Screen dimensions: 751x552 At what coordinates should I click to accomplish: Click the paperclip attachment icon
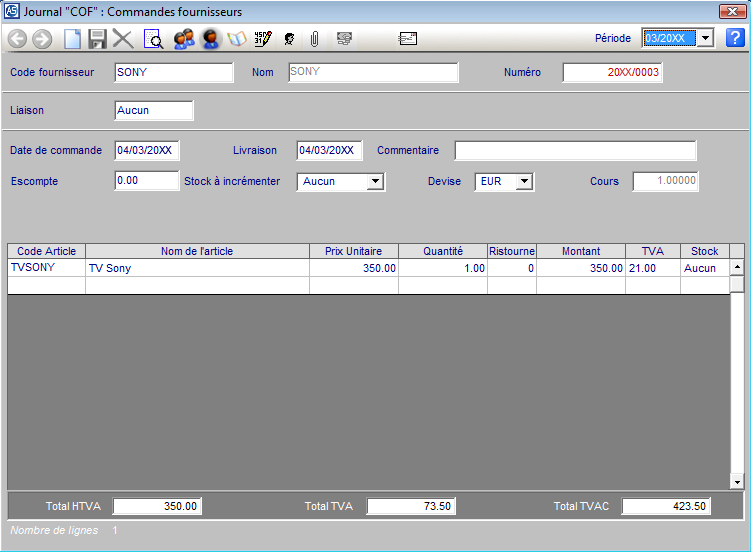point(314,39)
